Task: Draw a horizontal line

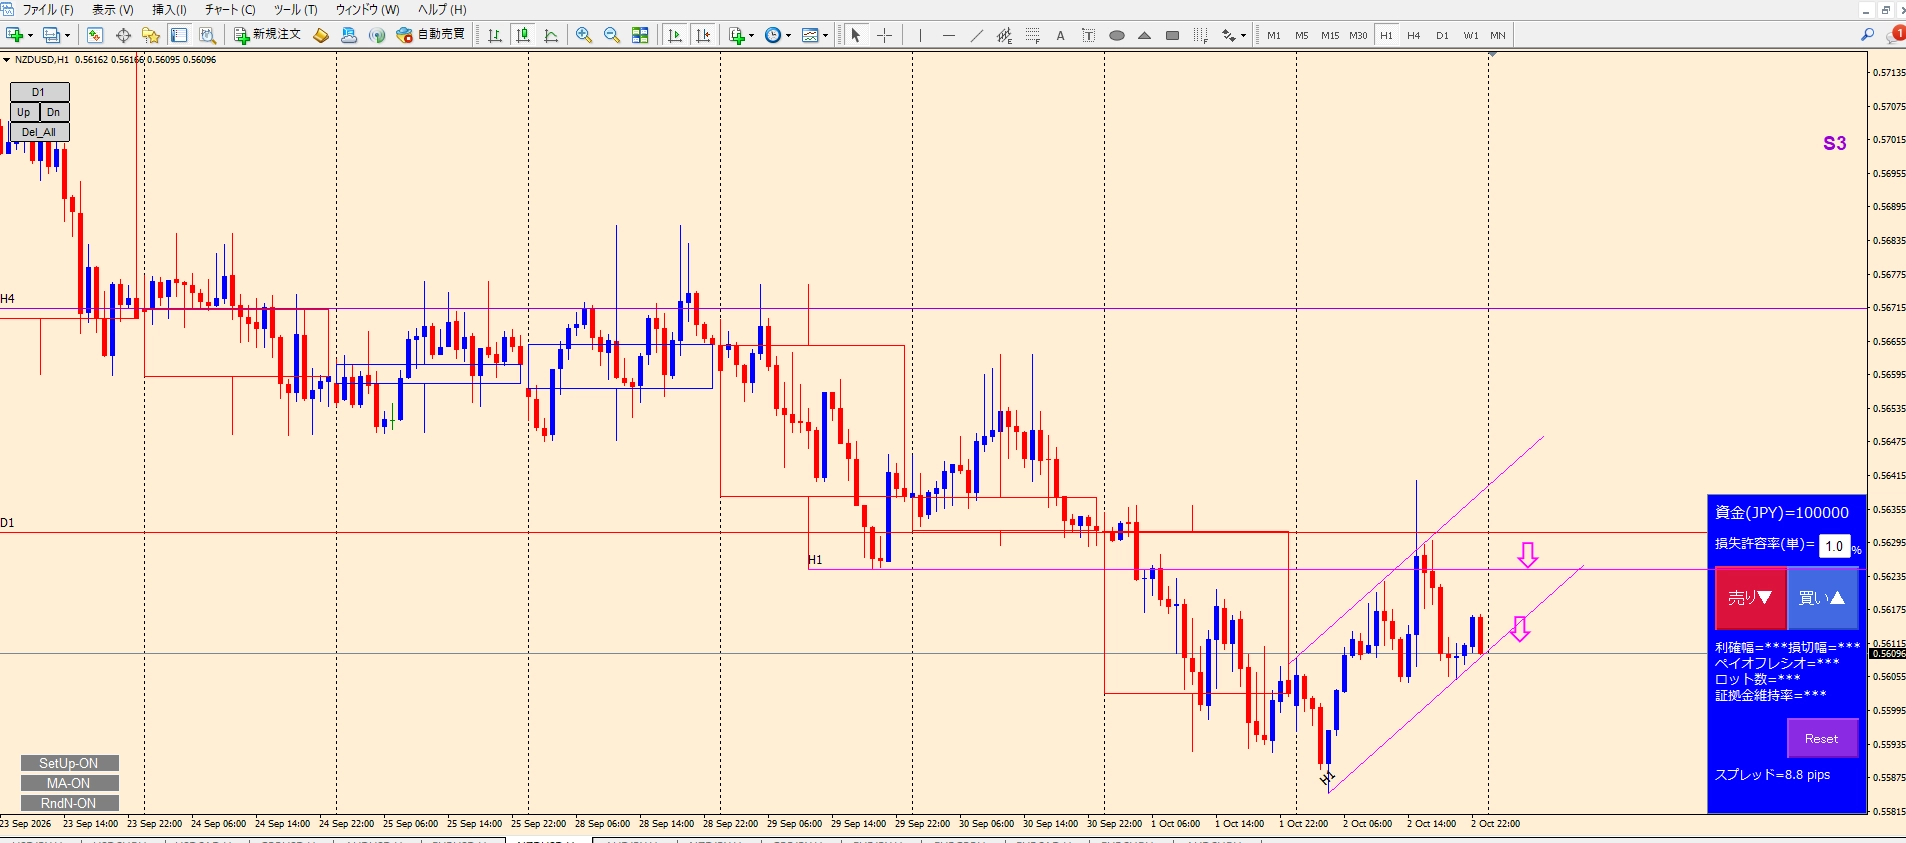Action: [948, 35]
